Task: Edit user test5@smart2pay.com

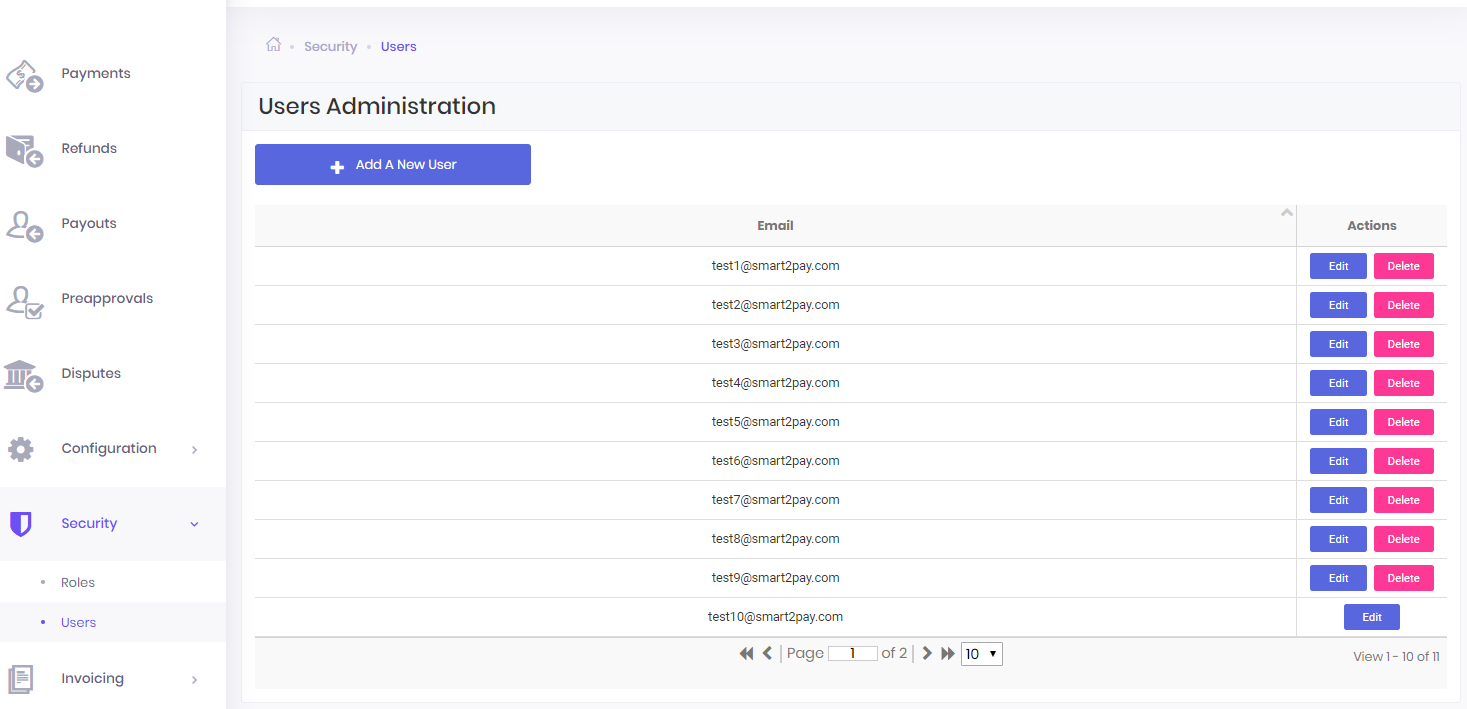Action: tap(1338, 422)
